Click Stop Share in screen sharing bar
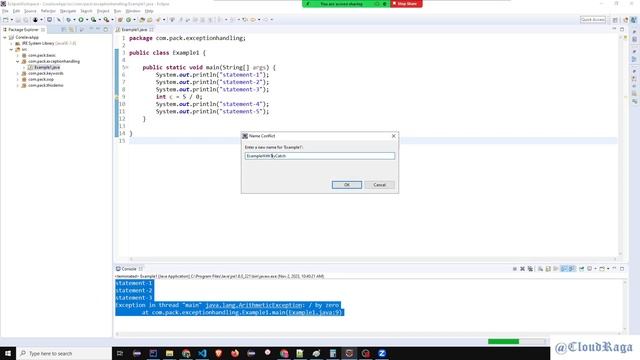This screenshot has height=360, width=640. (406, 4)
